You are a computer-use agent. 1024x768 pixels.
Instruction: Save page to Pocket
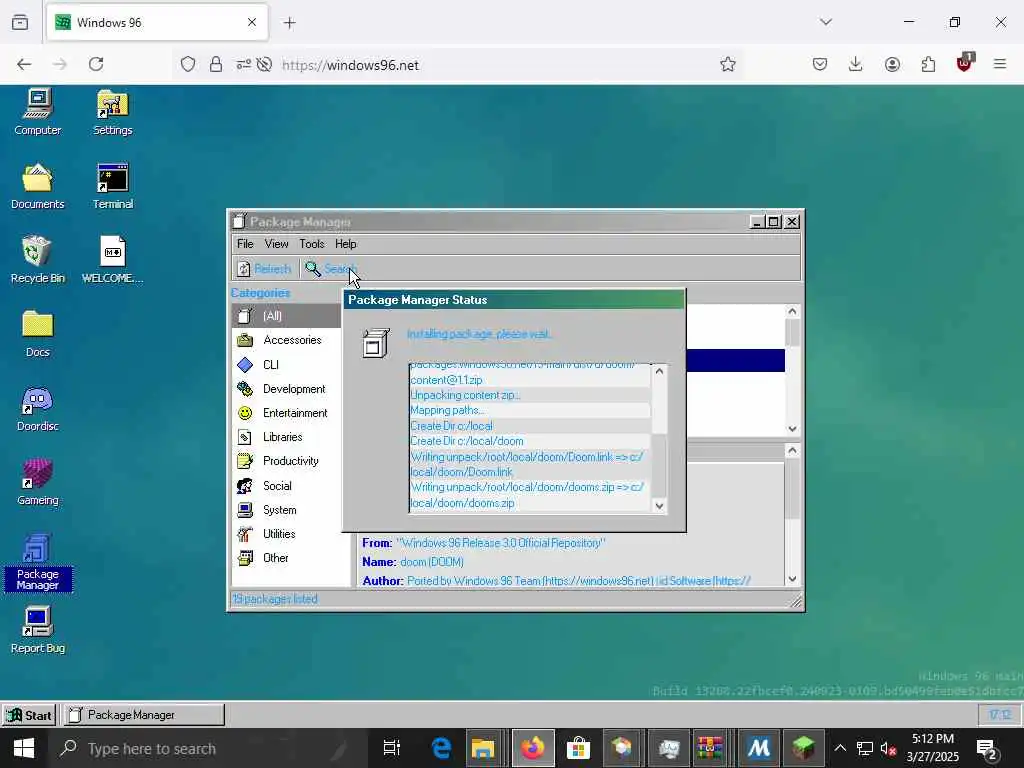(x=820, y=64)
